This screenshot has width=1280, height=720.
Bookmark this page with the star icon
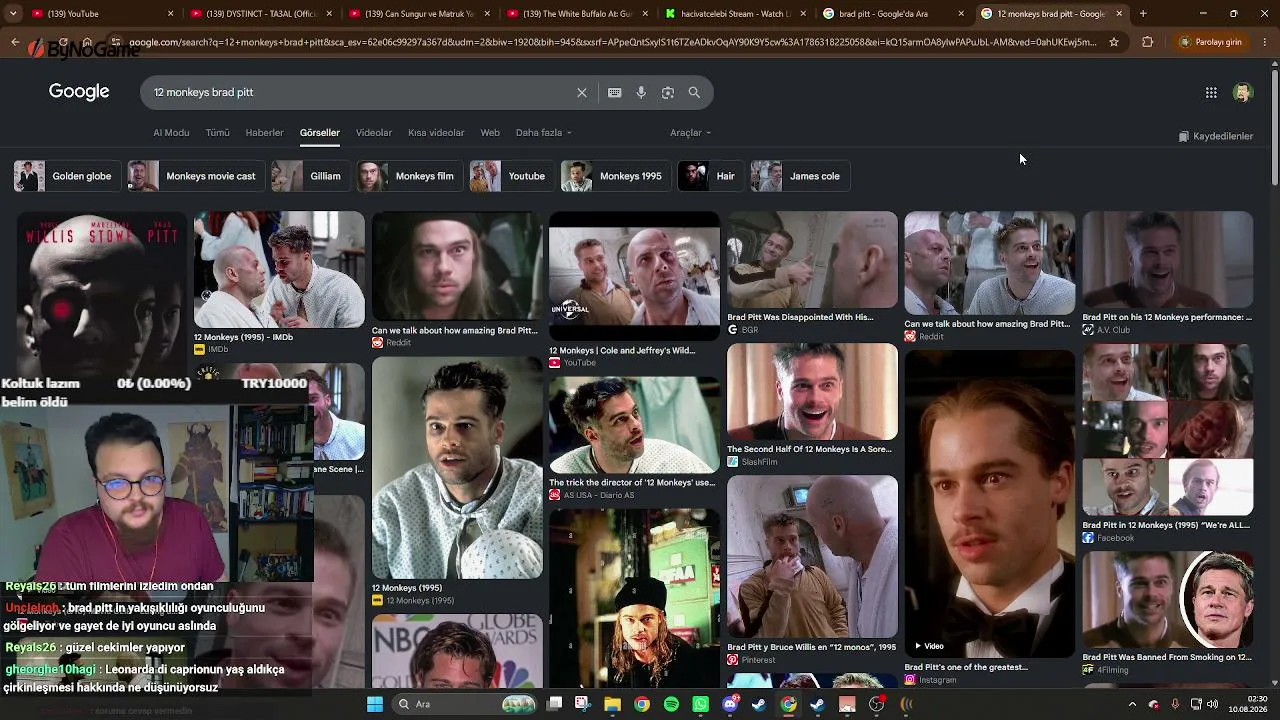[x=1114, y=42]
